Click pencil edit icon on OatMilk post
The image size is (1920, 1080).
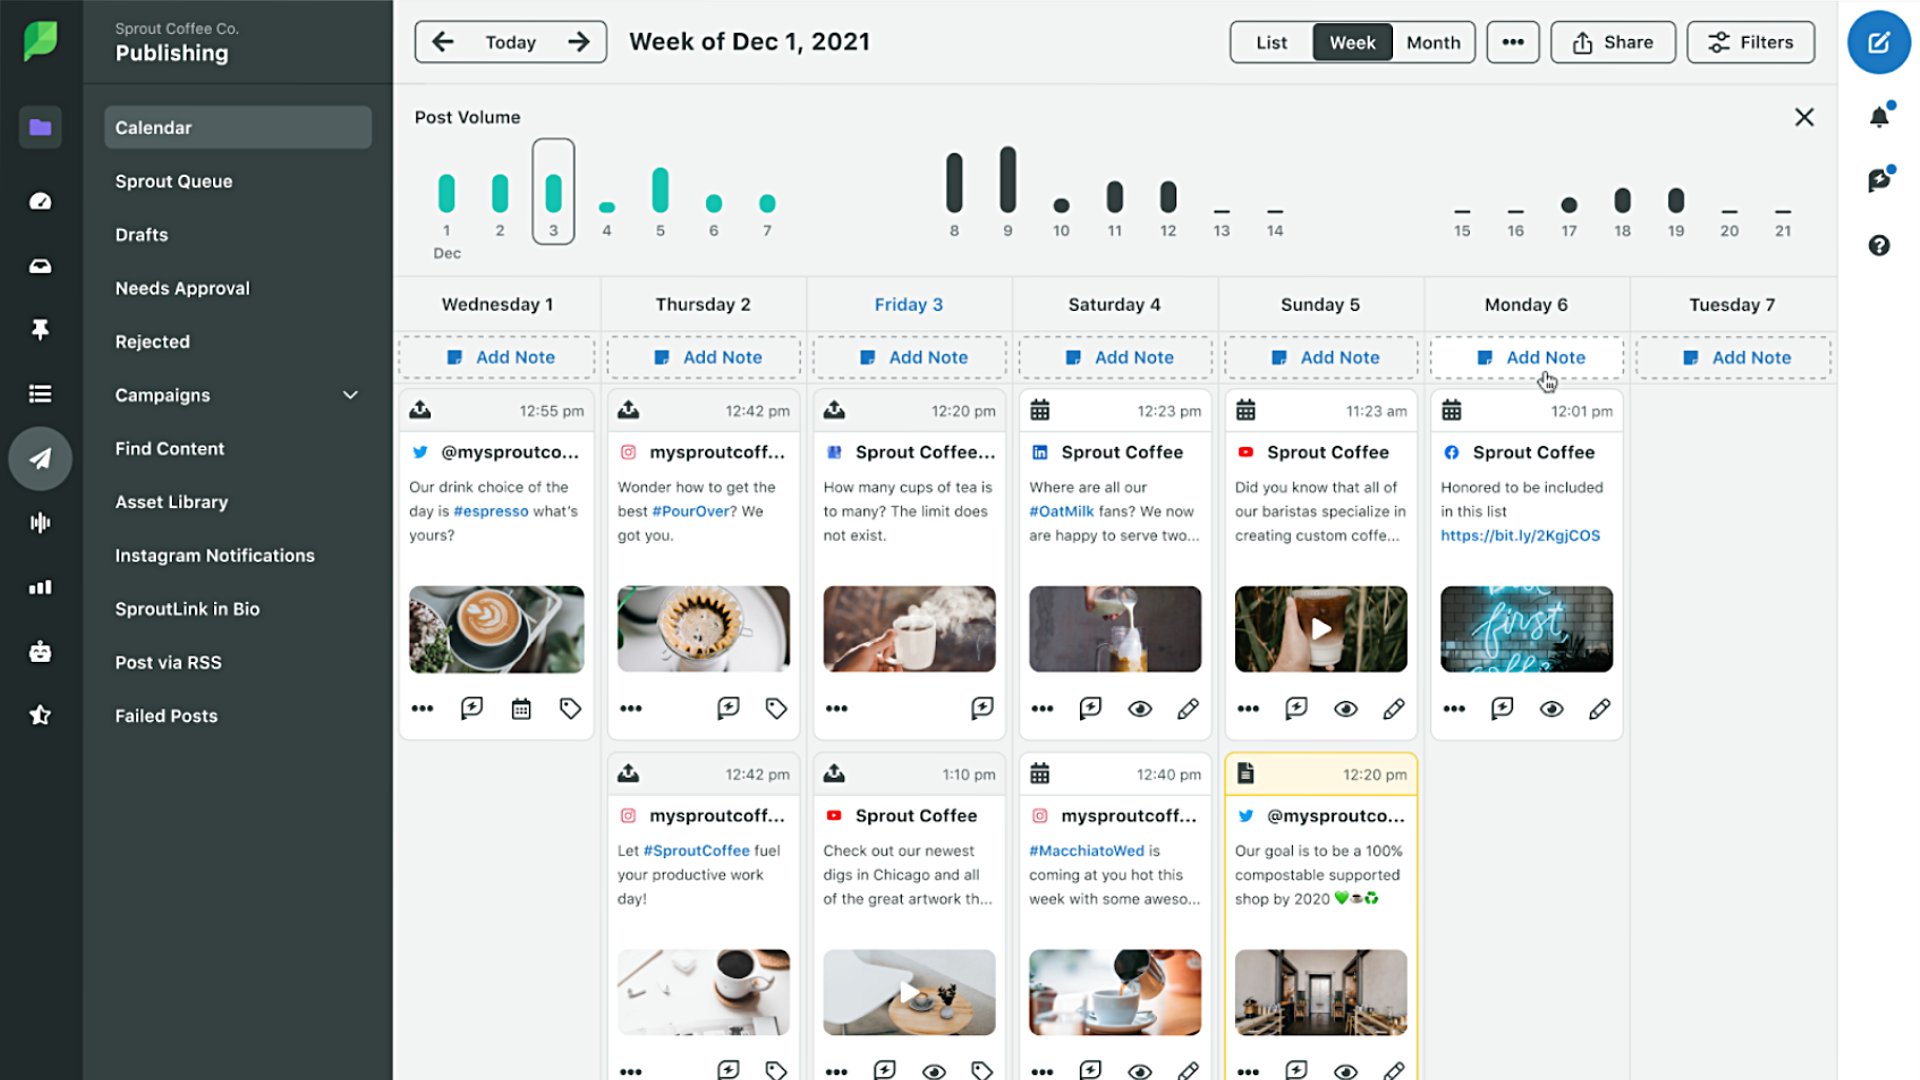click(1188, 709)
